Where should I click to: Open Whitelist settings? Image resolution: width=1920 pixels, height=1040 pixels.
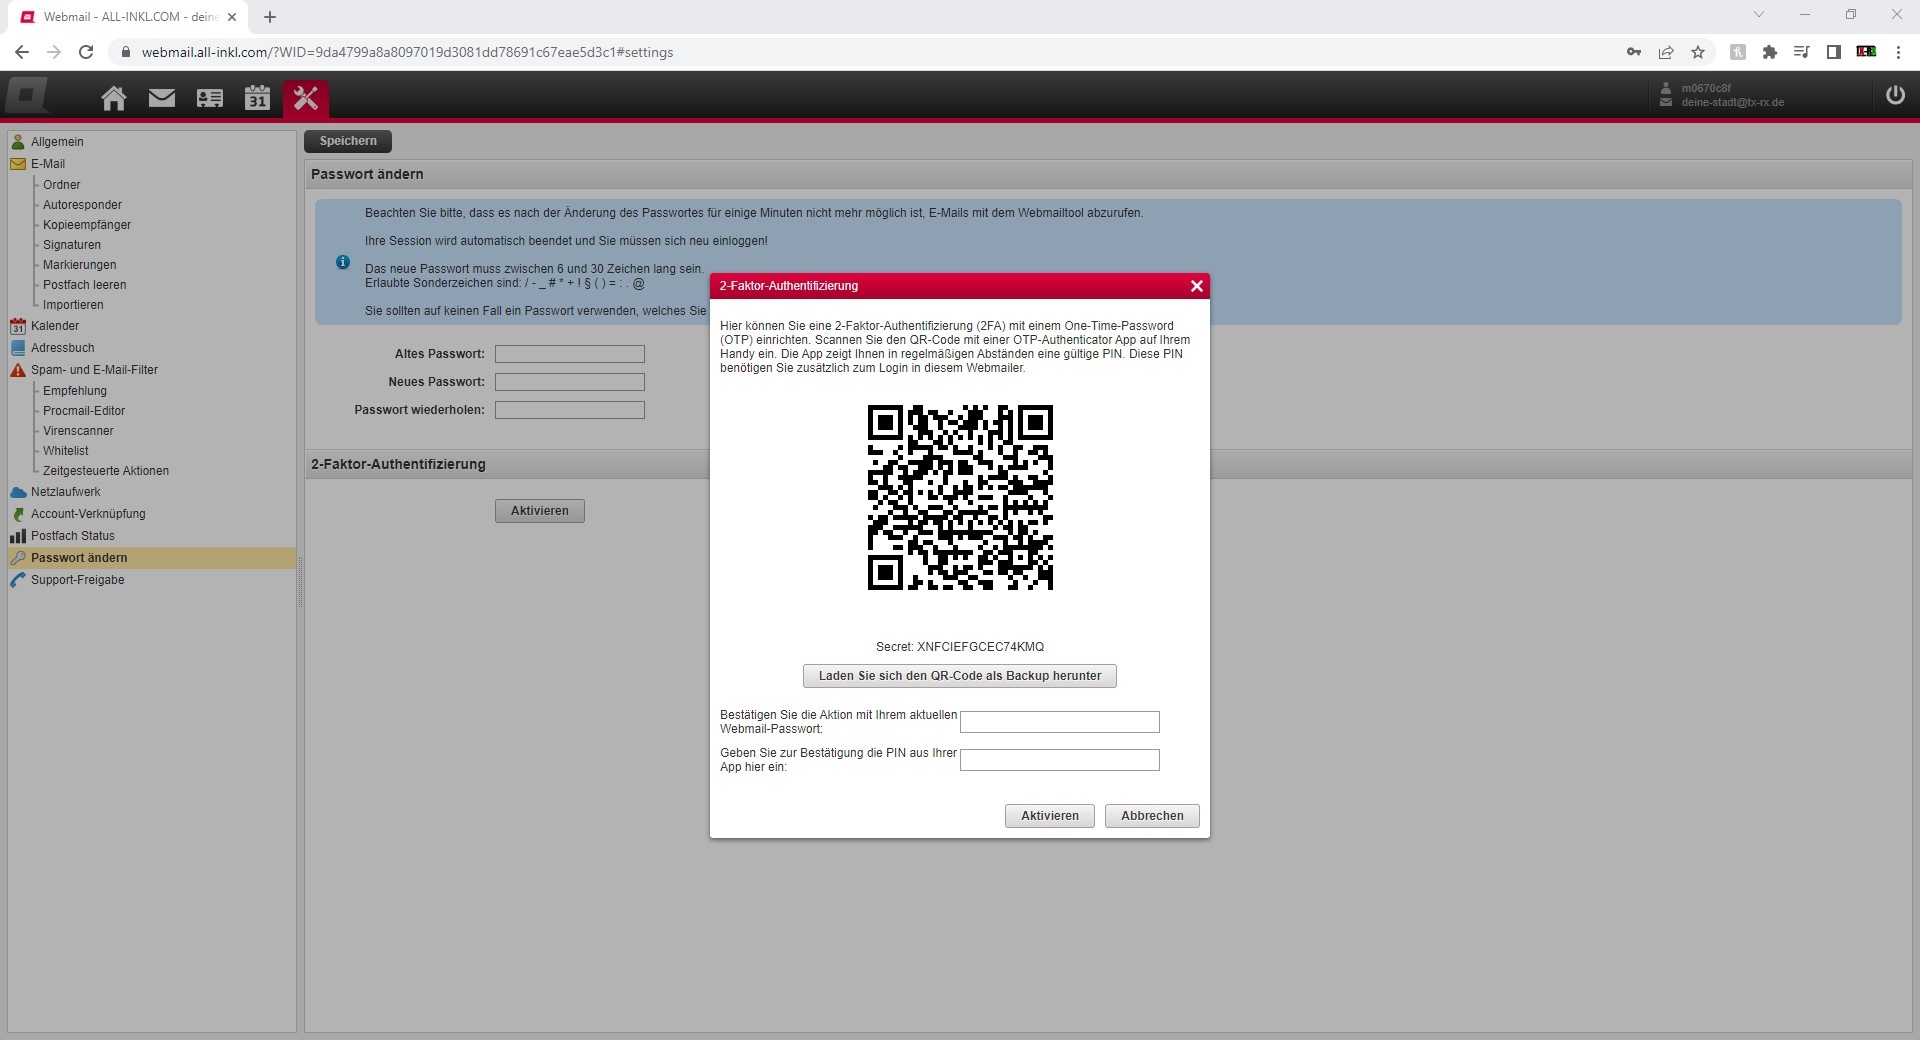click(66, 451)
